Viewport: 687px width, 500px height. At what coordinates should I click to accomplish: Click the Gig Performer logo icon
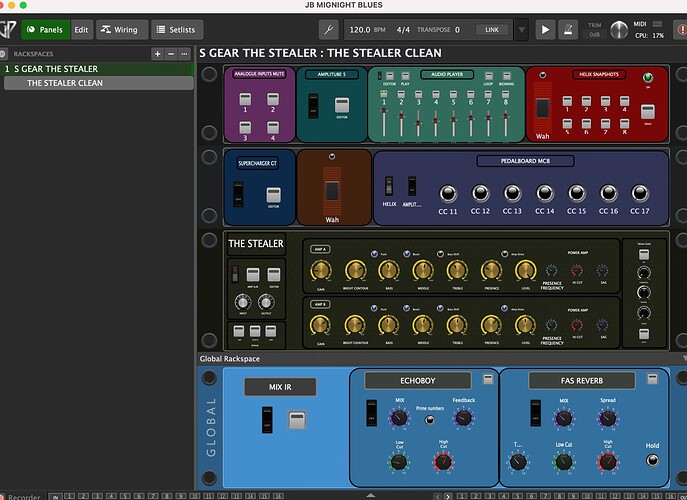tap(8, 29)
